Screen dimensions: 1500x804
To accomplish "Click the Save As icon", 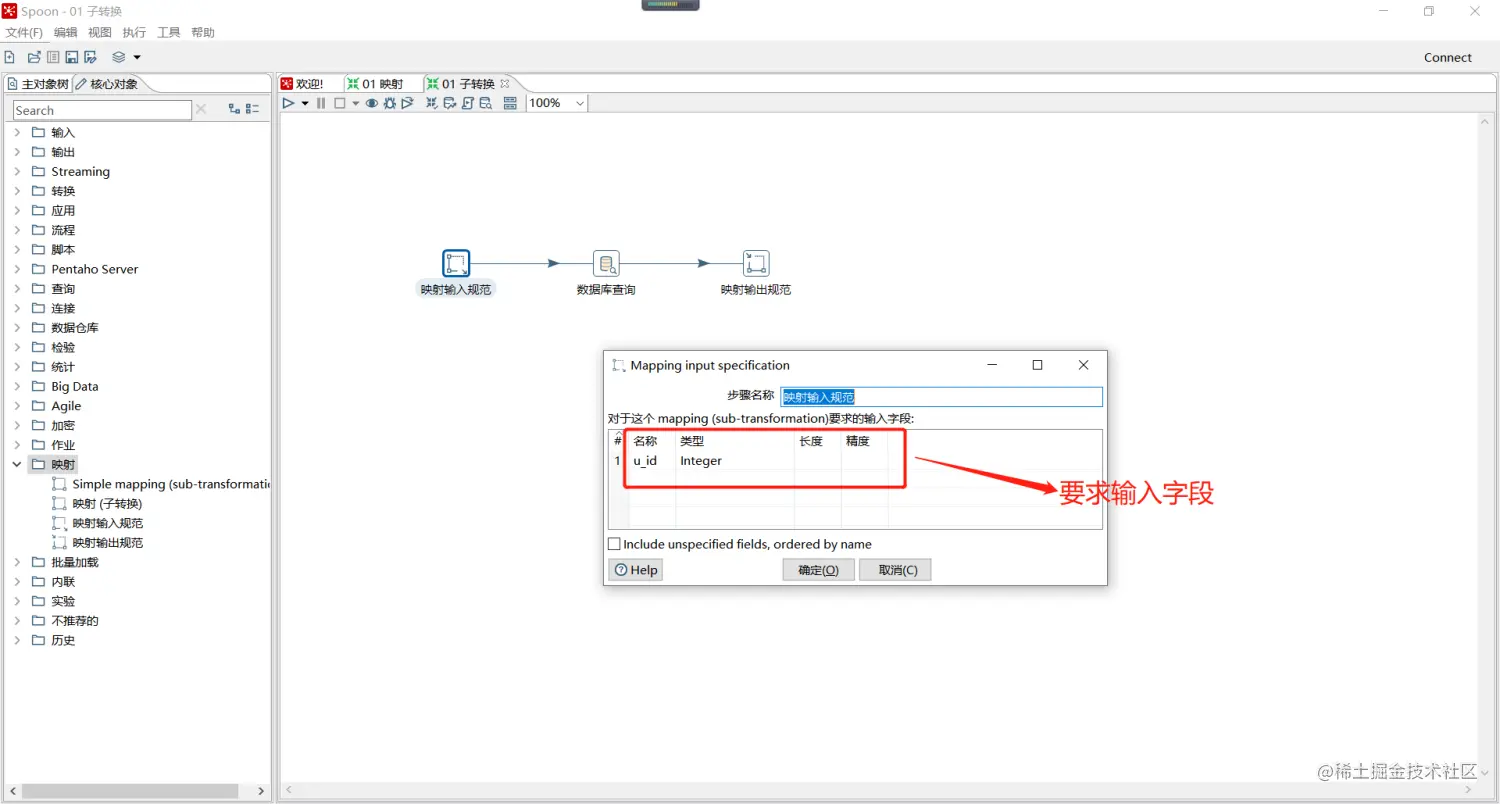I will click(90, 57).
